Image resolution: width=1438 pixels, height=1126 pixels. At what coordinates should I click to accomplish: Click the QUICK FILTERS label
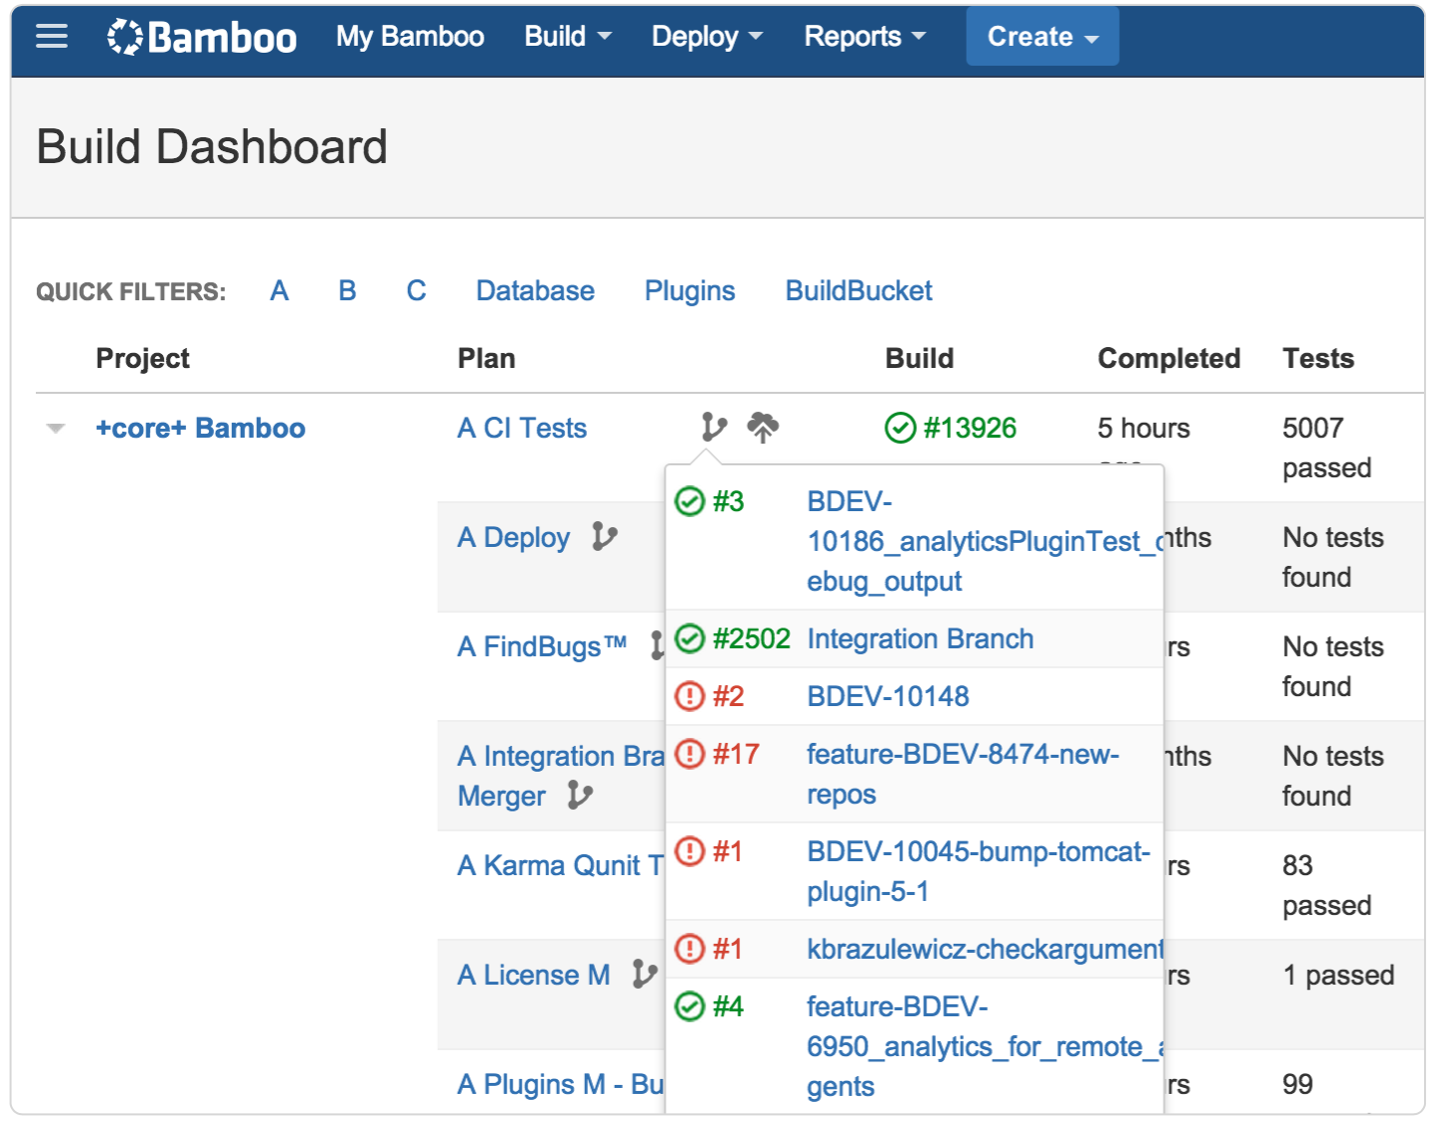(x=131, y=292)
